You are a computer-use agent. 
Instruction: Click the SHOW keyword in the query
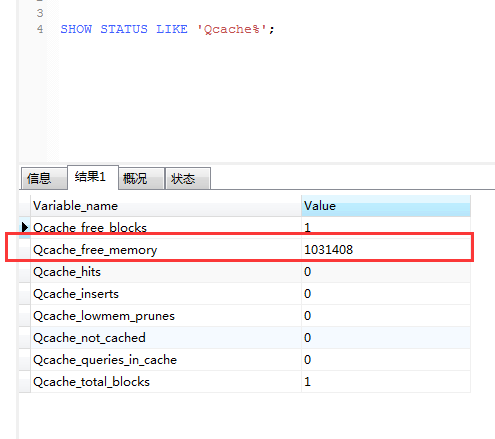tap(76, 29)
